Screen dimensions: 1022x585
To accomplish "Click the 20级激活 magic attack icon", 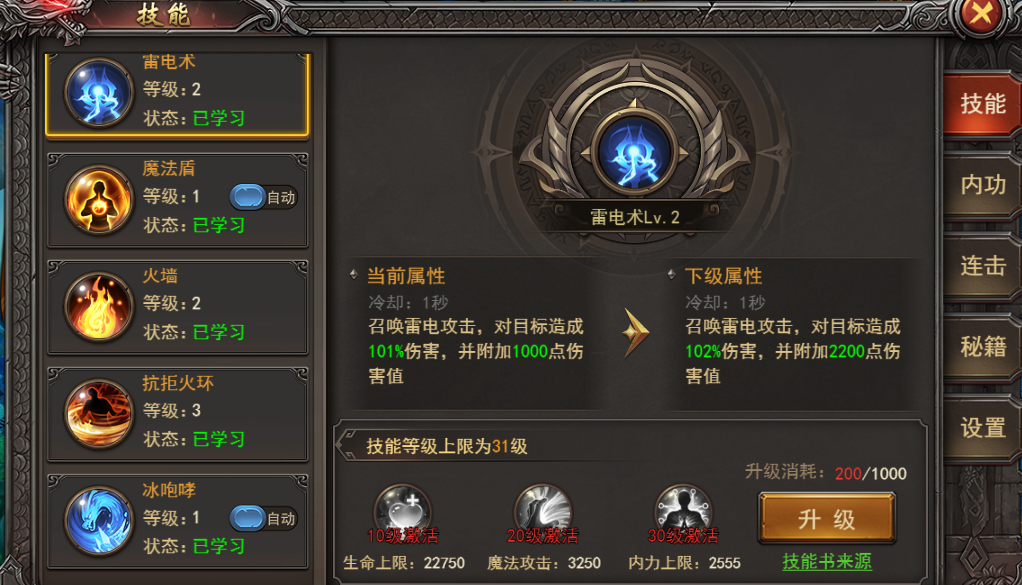I will point(543,511).
